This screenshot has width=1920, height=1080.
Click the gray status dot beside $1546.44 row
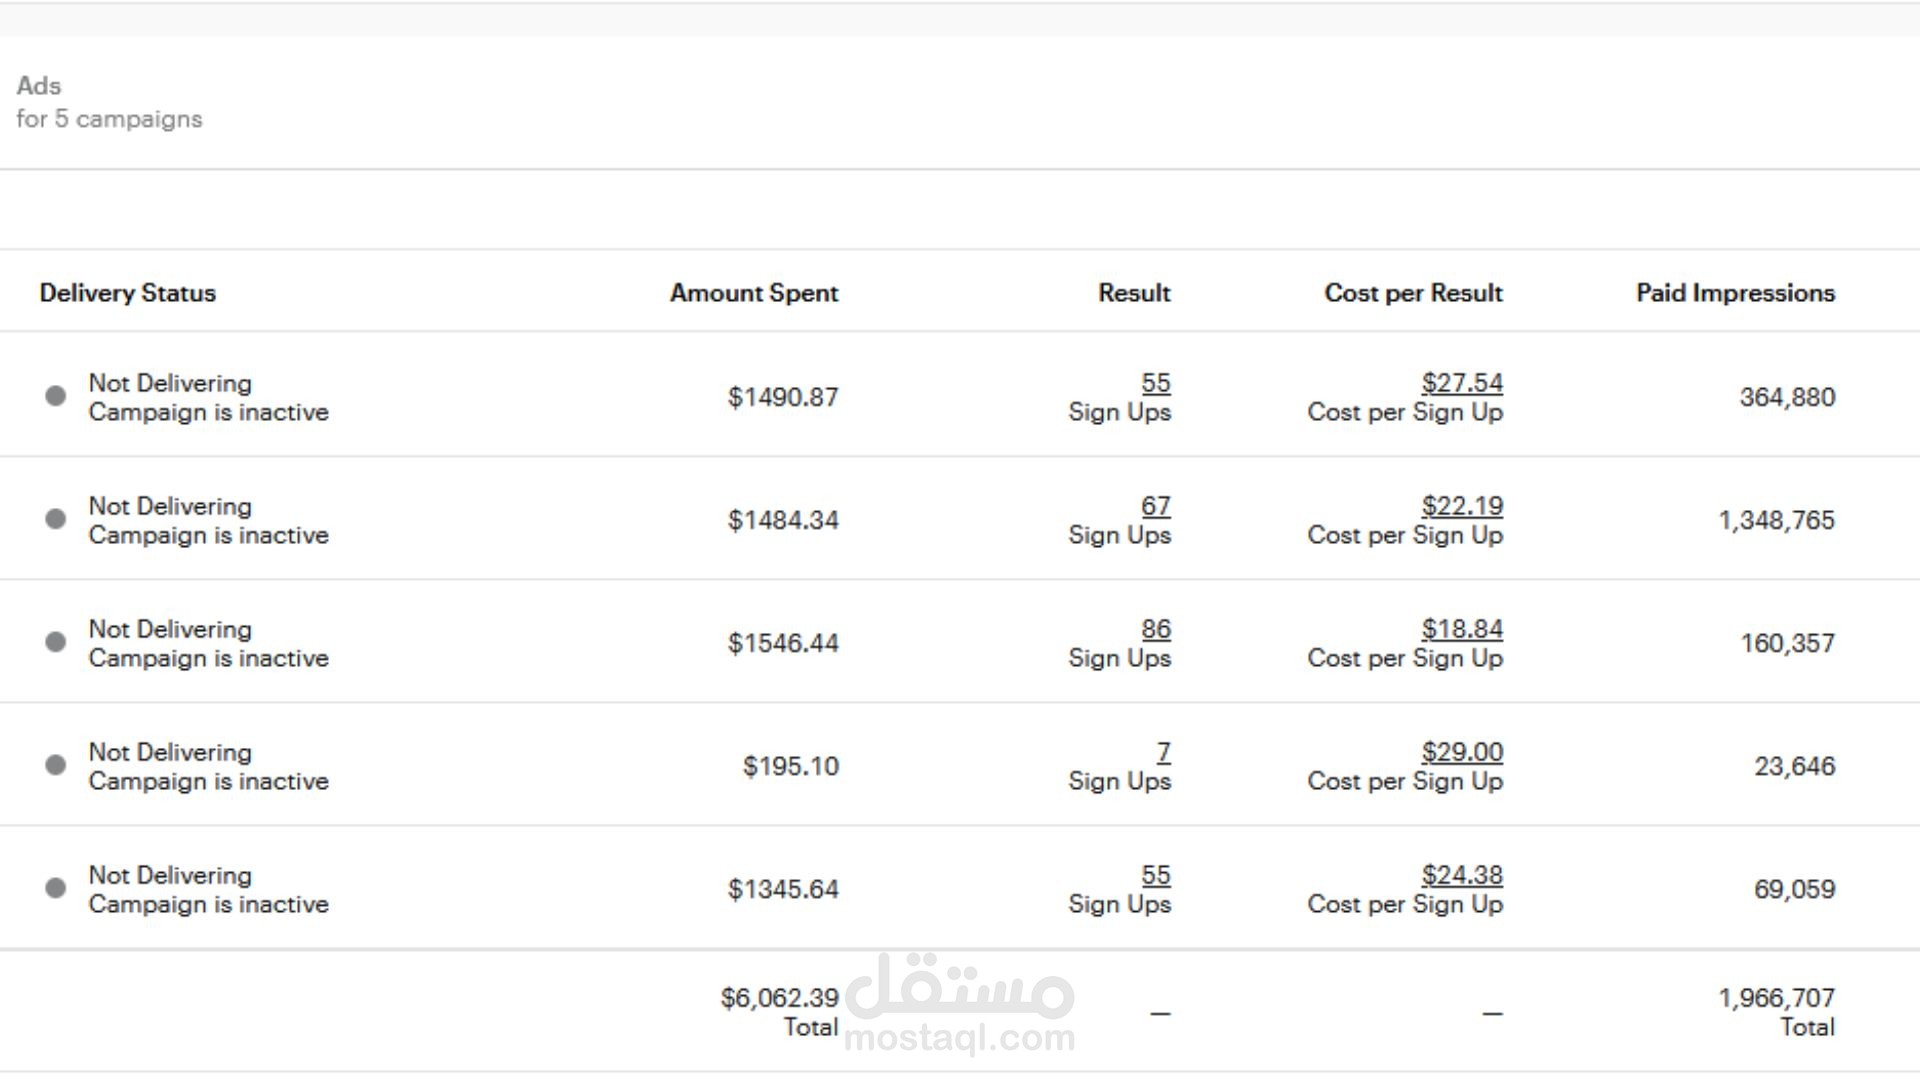tap(56, 642)
